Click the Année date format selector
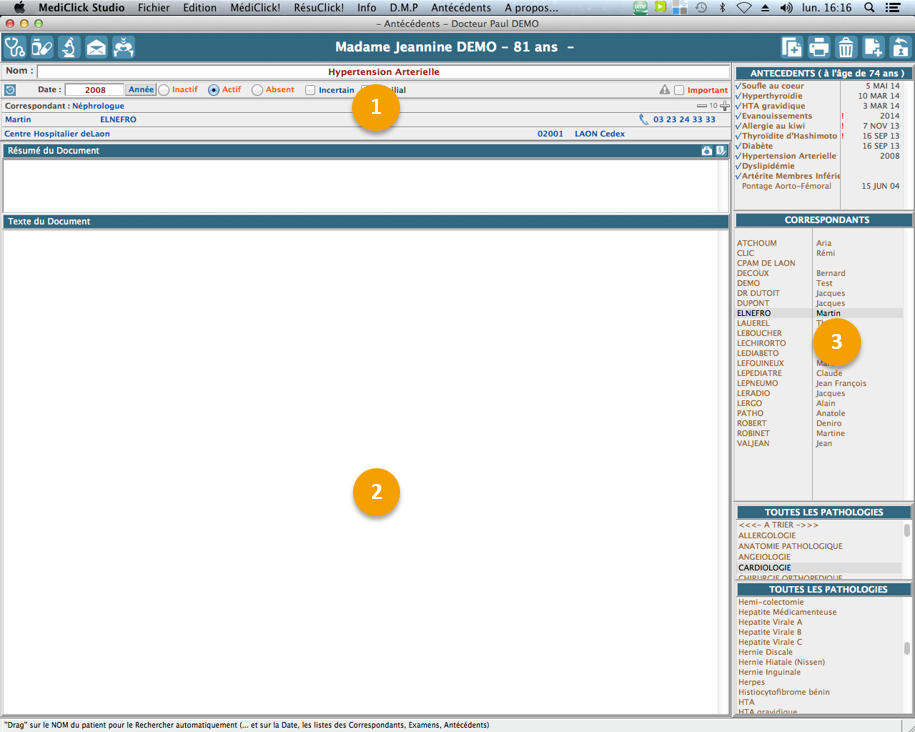Viewport: 915px width, 732px height. (141, 90)
